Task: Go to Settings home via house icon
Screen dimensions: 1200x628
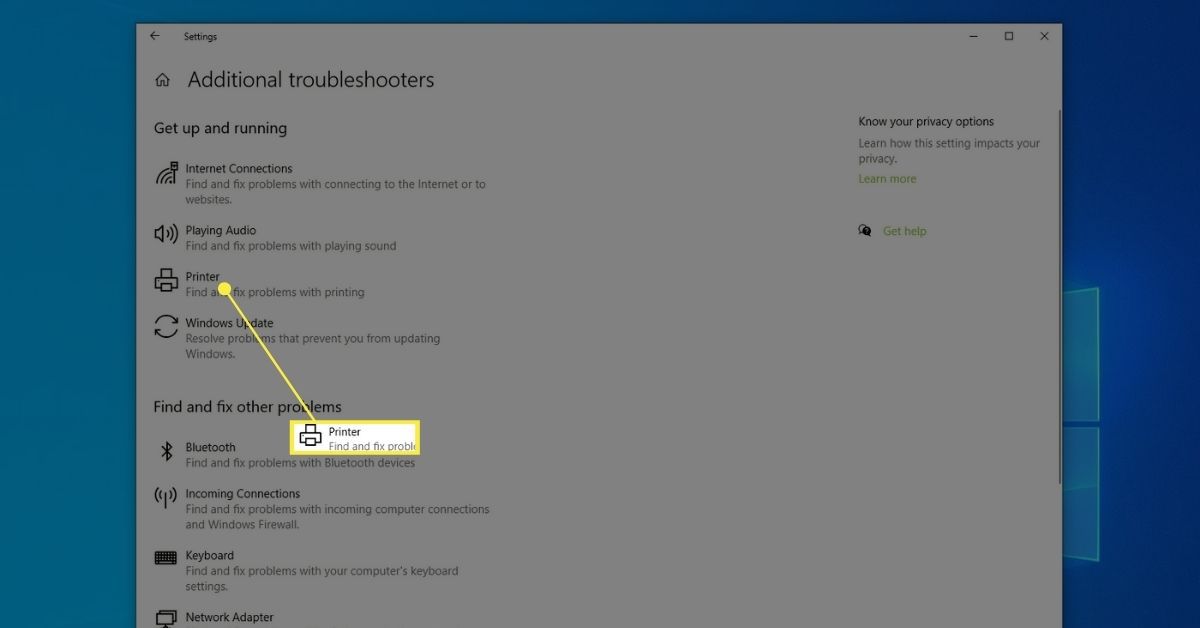Action: point(163,80)
